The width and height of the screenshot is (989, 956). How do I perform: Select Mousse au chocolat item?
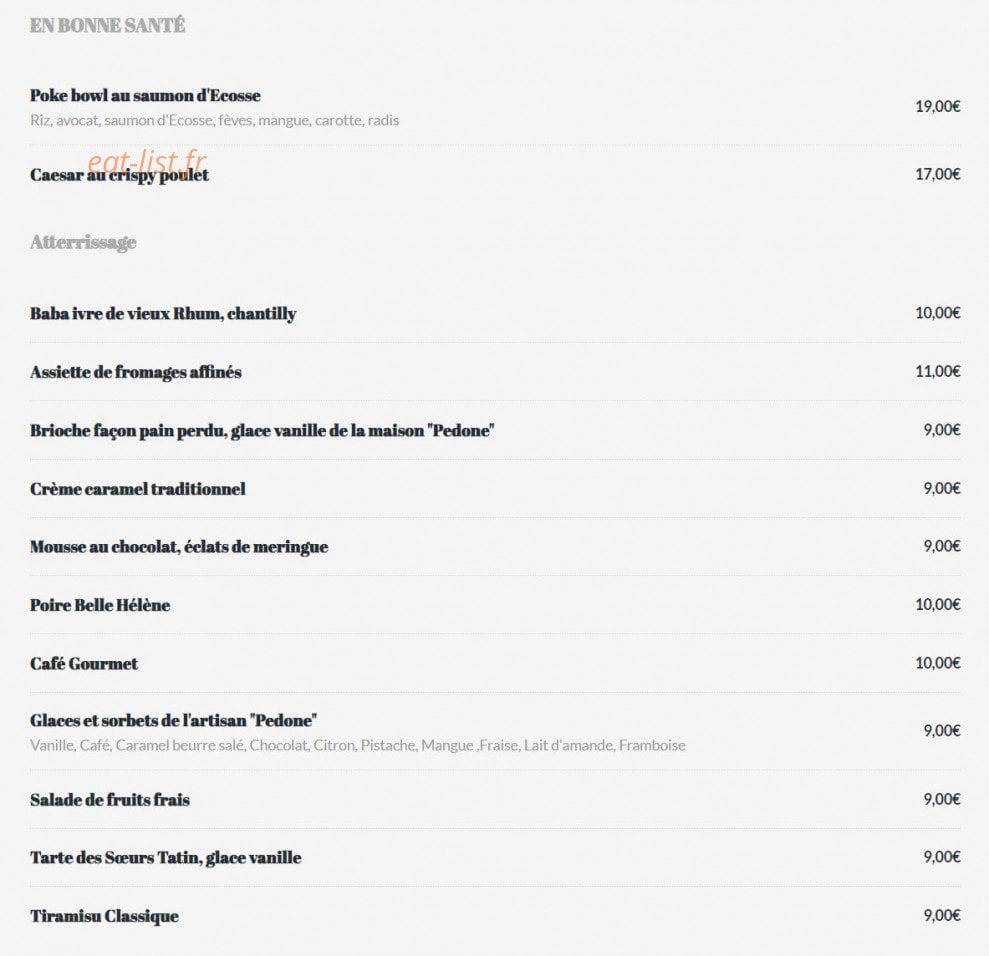point(179,547)
